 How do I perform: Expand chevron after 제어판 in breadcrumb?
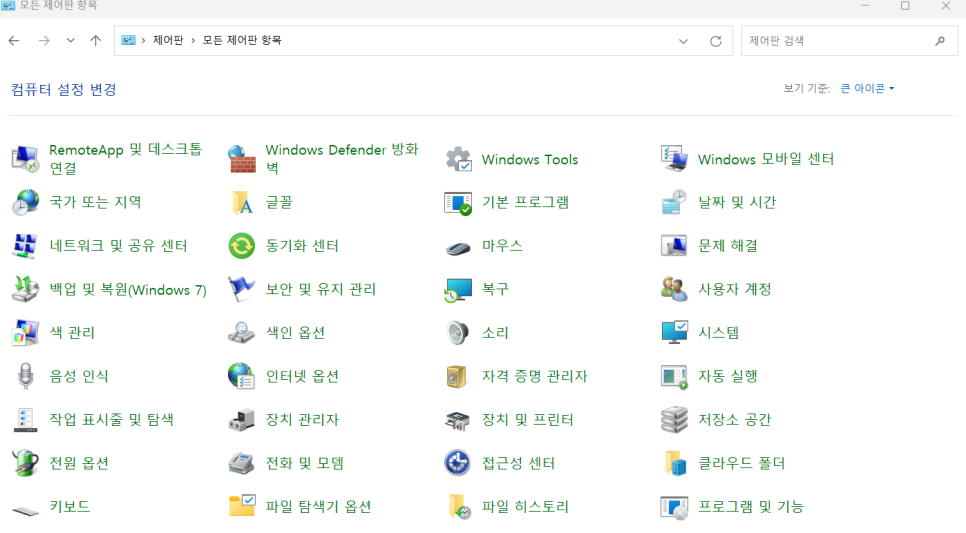193,41
